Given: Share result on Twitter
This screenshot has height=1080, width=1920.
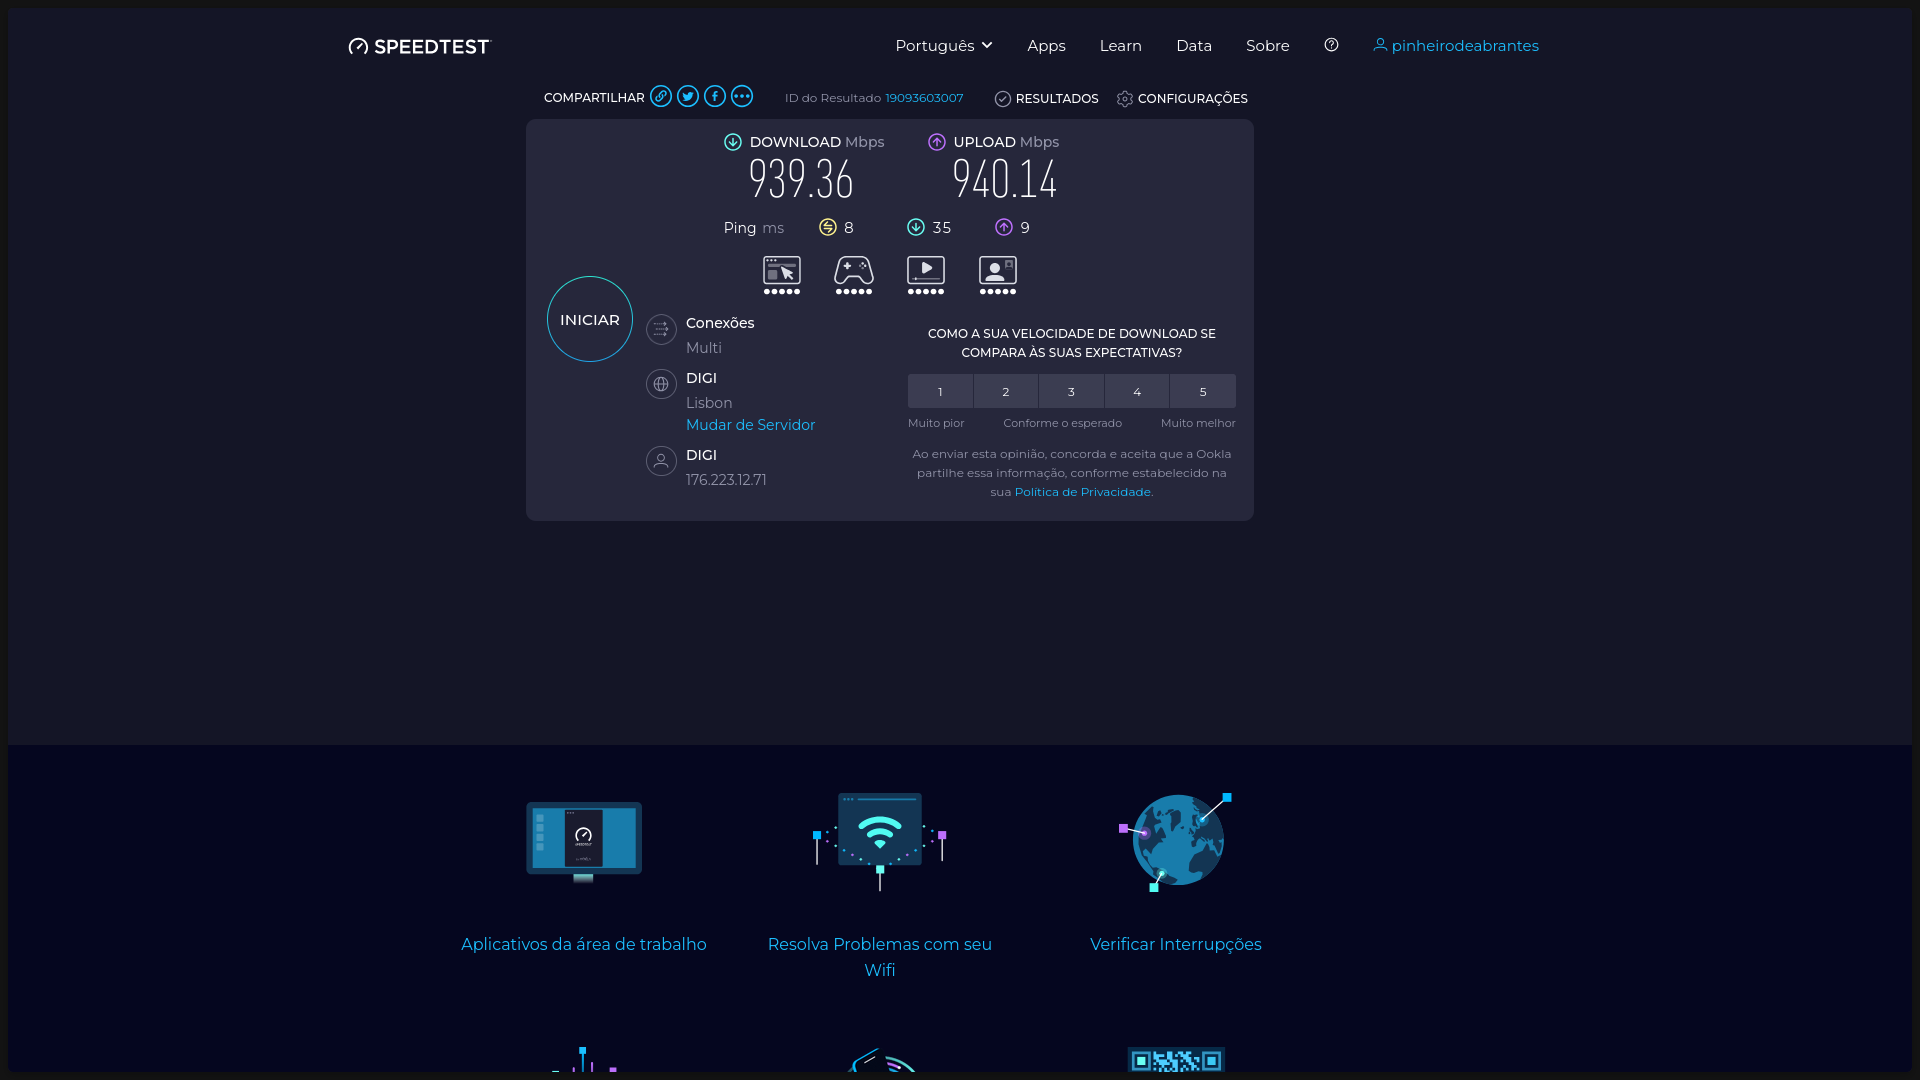Looking at the screenshot, I should pyautogui.click(x=688, y=96).
